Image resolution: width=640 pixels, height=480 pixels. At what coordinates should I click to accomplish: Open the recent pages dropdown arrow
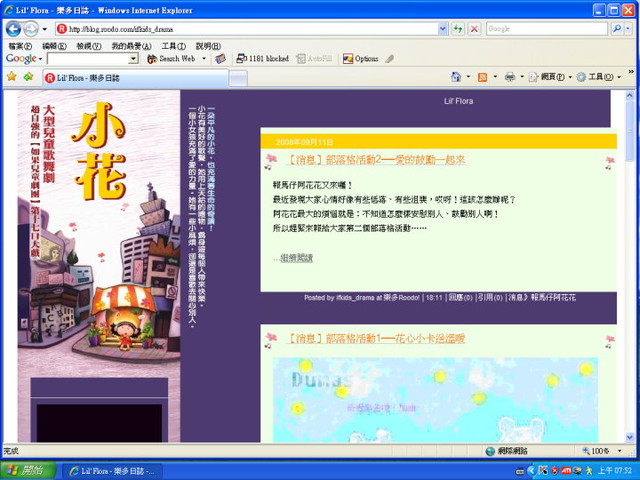(44, 29)
